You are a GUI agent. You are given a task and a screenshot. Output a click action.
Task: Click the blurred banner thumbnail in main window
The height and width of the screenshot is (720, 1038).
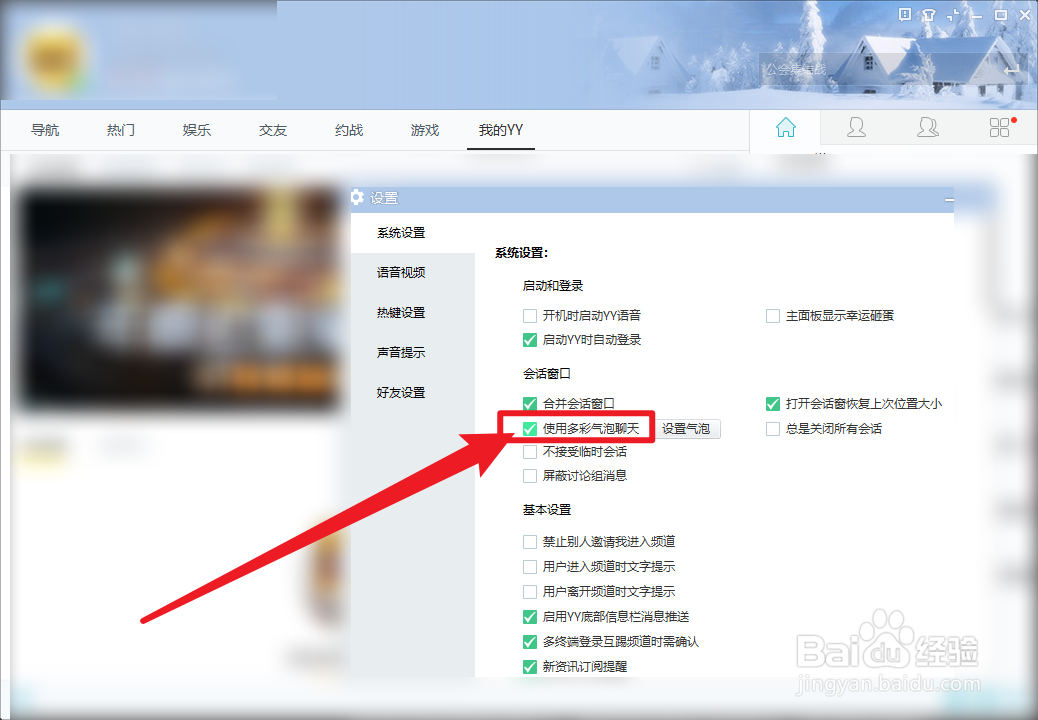(x=180, y=298)
